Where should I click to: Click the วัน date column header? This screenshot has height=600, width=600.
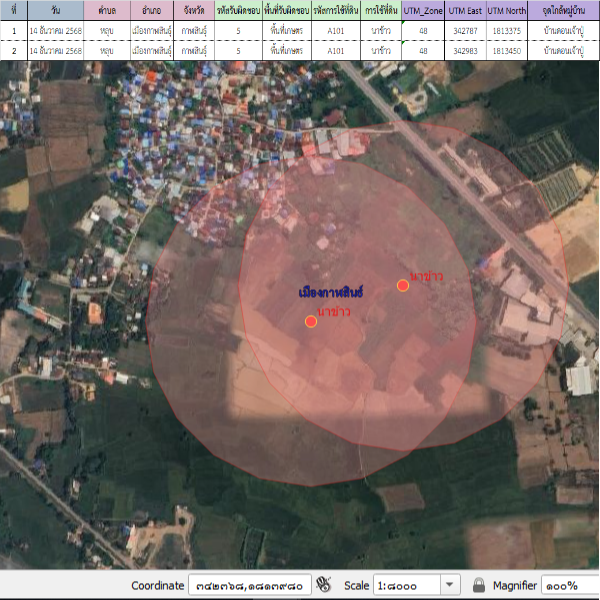[56, 9]
